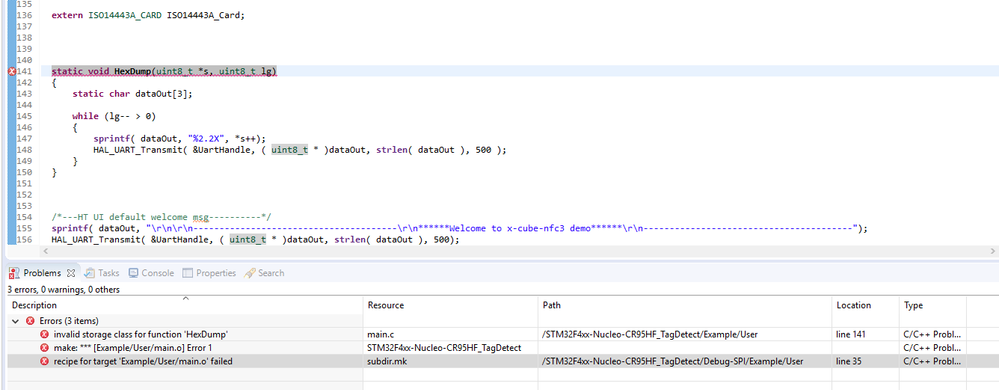999x390 pixels.
Task: Select error 'invalid storage class for function HexDump'
Action: coord(141,334)
